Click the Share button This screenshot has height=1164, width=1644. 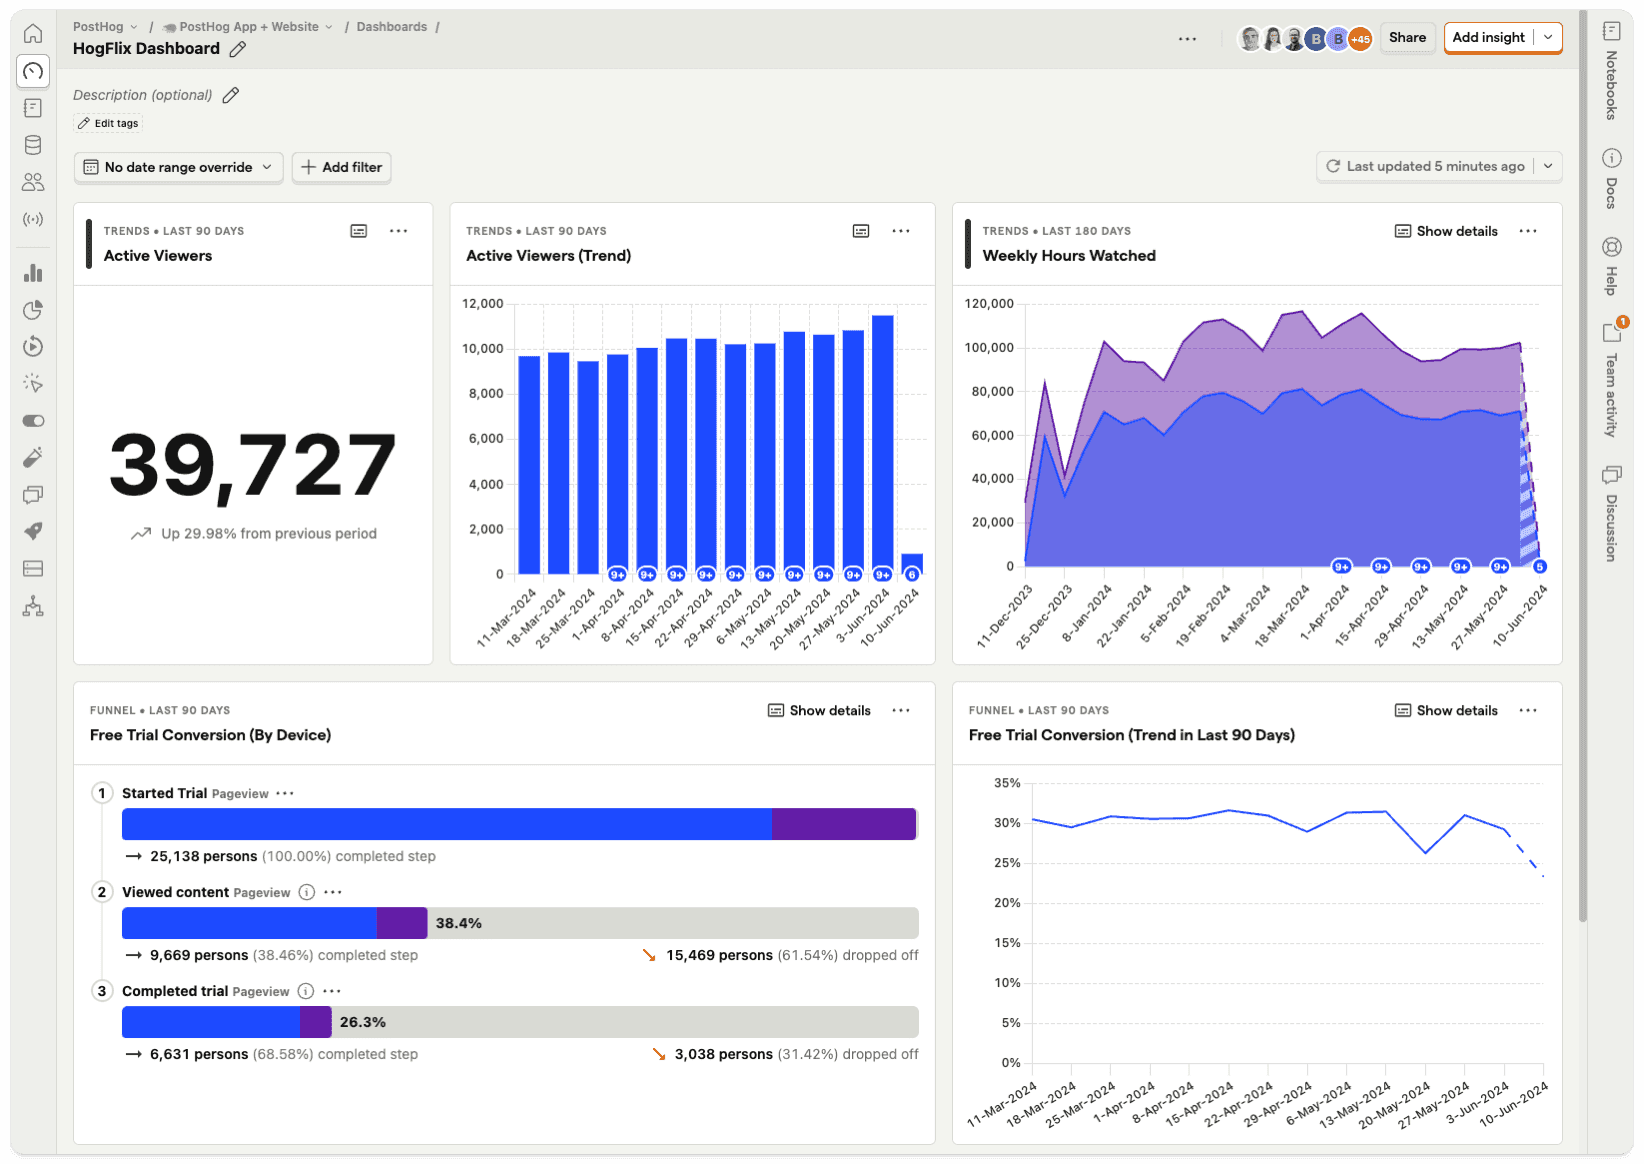click(x=1407, y=37)
